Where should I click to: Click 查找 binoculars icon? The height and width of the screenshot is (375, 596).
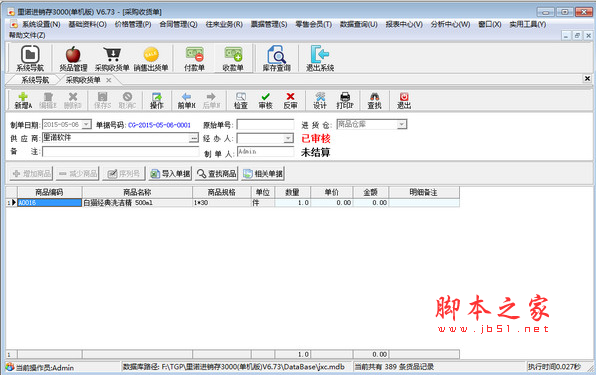[x=374, y=101]
